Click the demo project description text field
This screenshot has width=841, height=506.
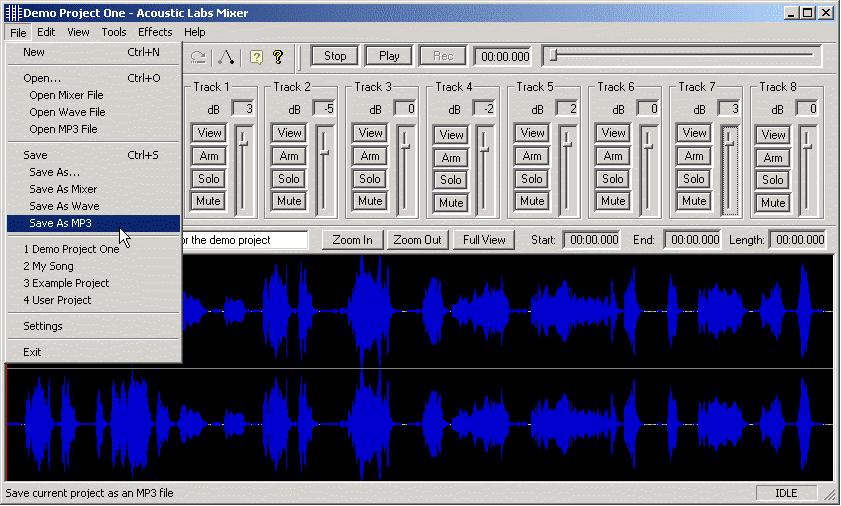(x=245, y=240)
